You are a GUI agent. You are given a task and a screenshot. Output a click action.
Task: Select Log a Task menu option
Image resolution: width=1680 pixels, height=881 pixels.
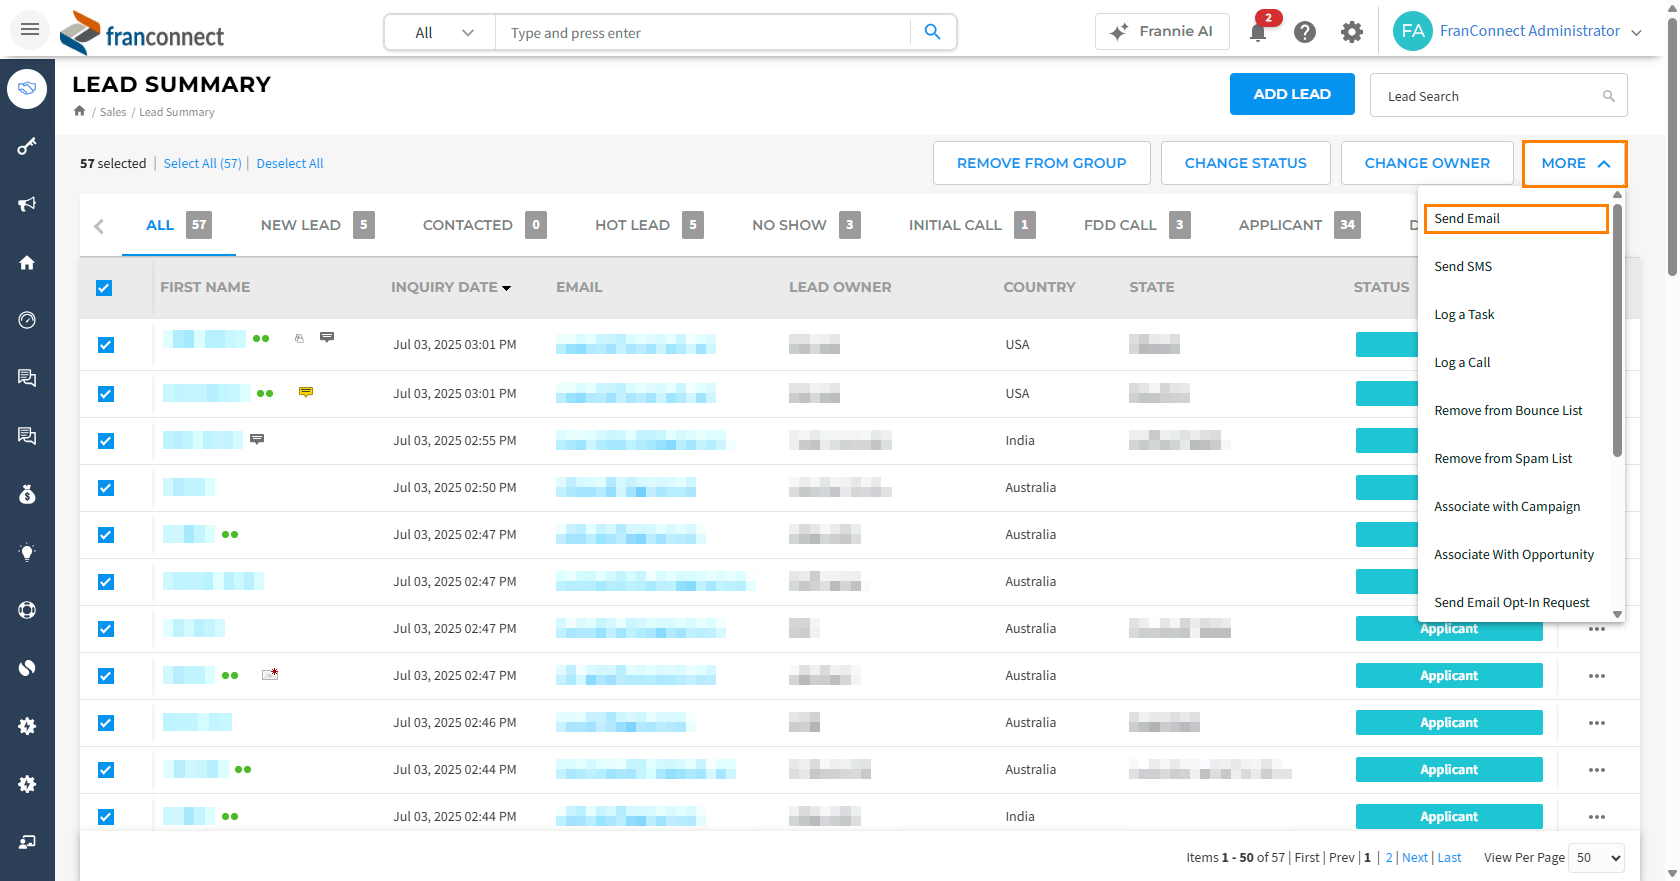coord(1464,315)
